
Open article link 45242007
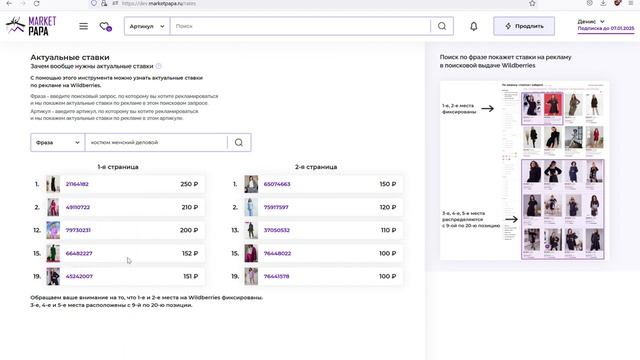click(79, 276)
